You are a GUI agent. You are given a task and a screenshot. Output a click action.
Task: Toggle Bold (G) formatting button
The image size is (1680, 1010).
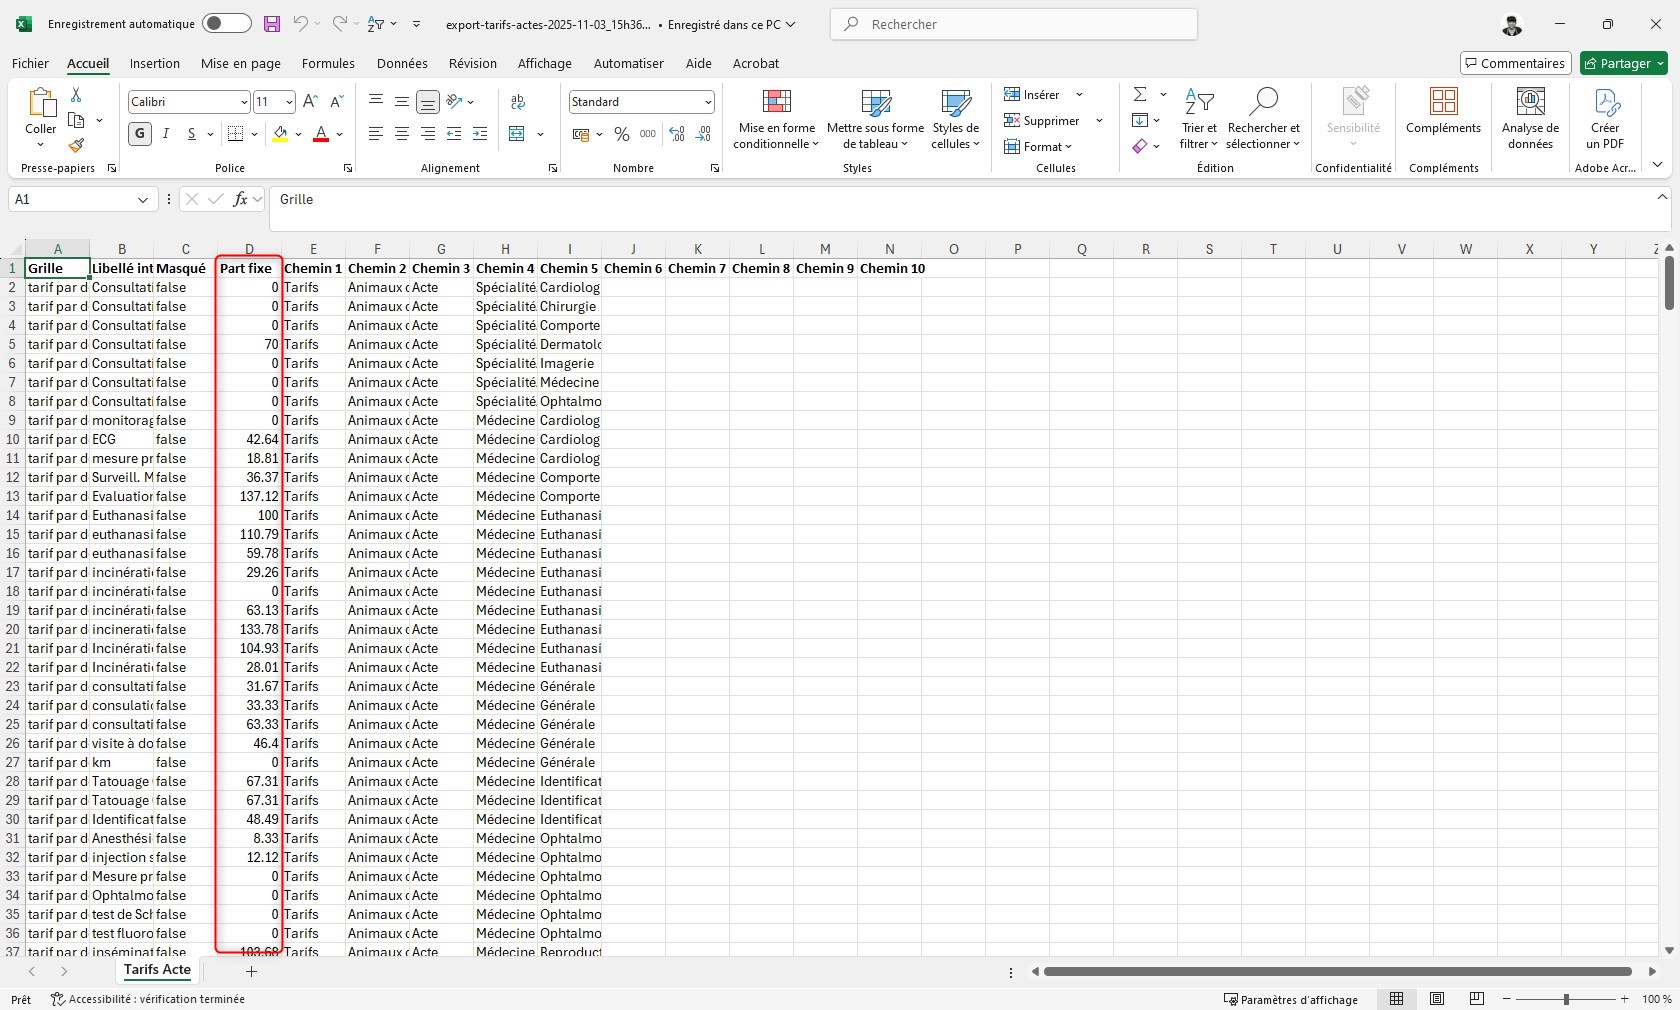[x=140, y=134]
